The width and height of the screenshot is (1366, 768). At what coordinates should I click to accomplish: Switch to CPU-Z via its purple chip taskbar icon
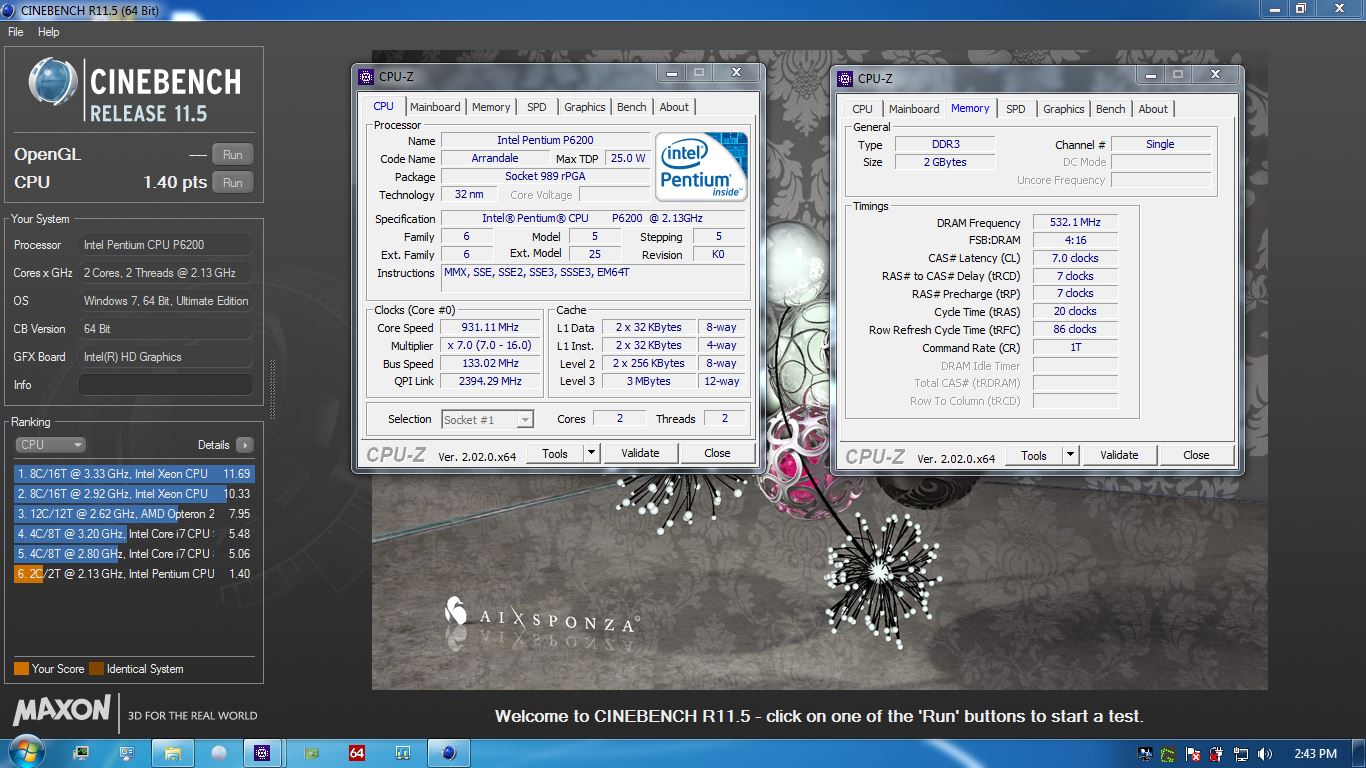[263, 753]
